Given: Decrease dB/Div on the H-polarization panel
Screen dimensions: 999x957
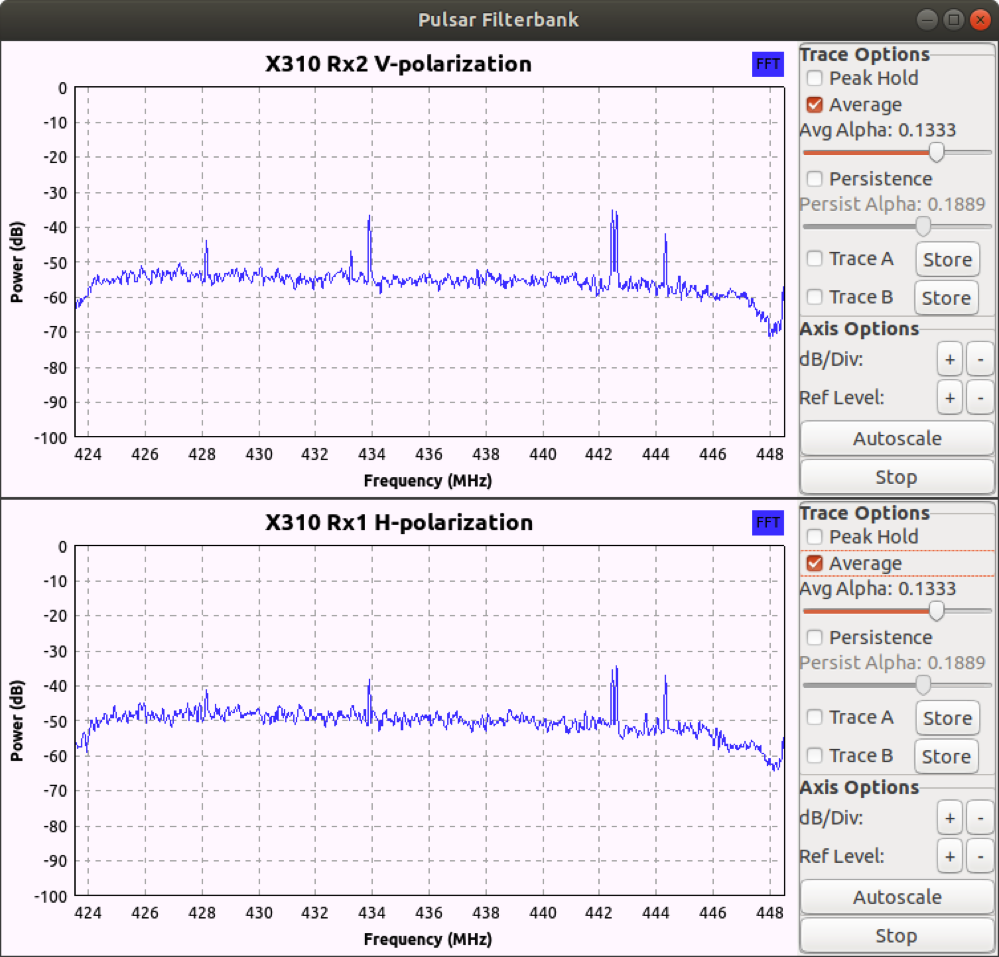Looking at the screenshot, I should point(981,818).
